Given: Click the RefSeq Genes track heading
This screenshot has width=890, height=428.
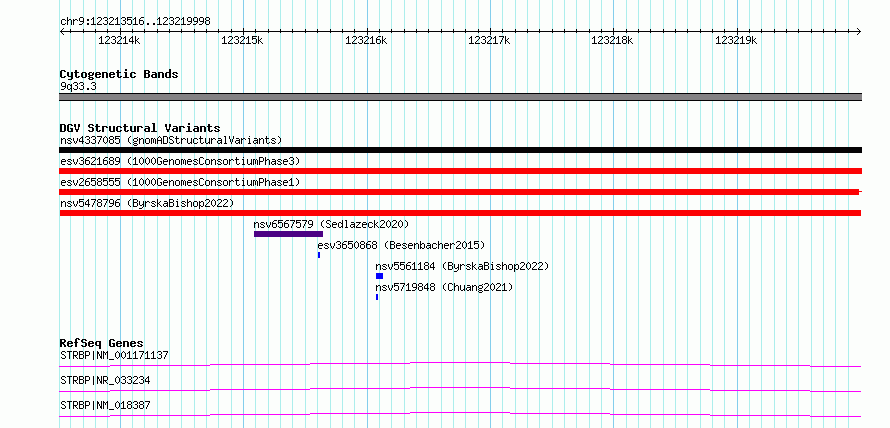Looking at the screenshot, I should coord(101,343).
